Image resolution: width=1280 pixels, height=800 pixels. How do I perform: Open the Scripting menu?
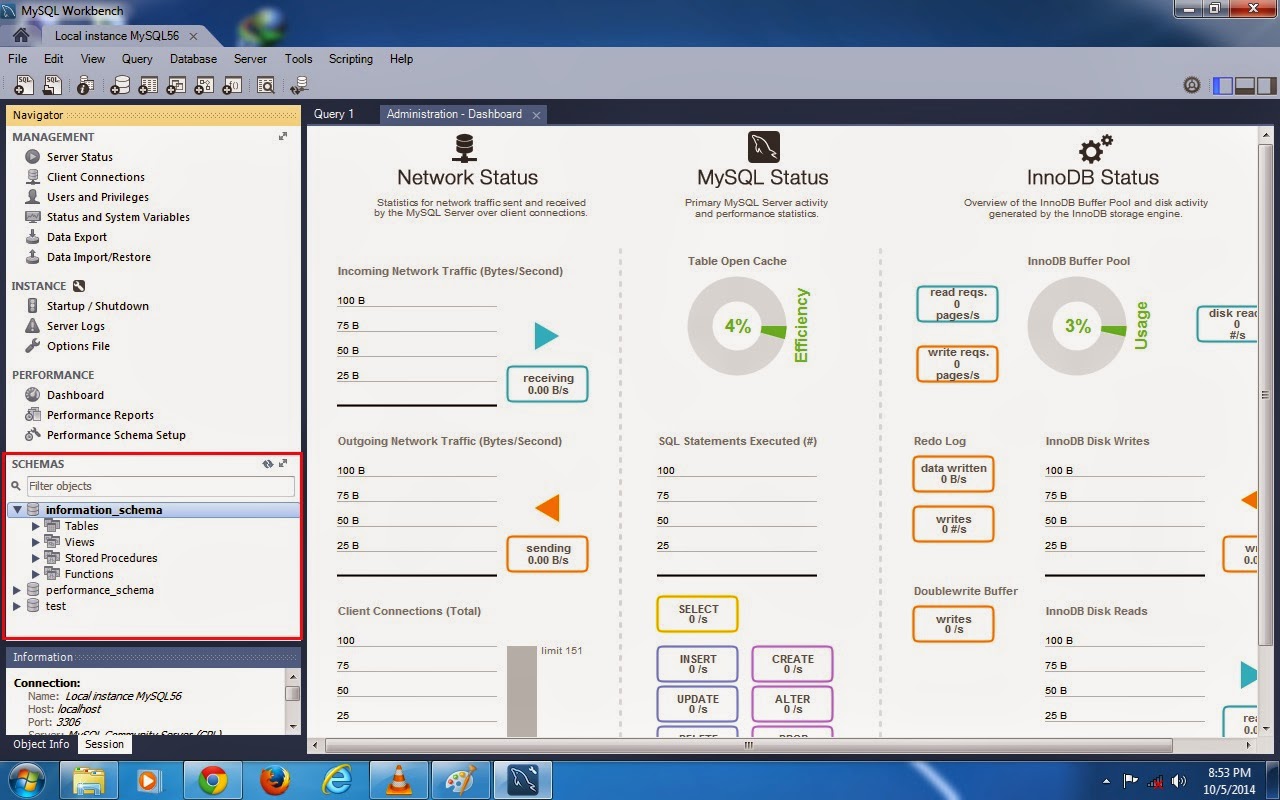[x=351, y=59]
